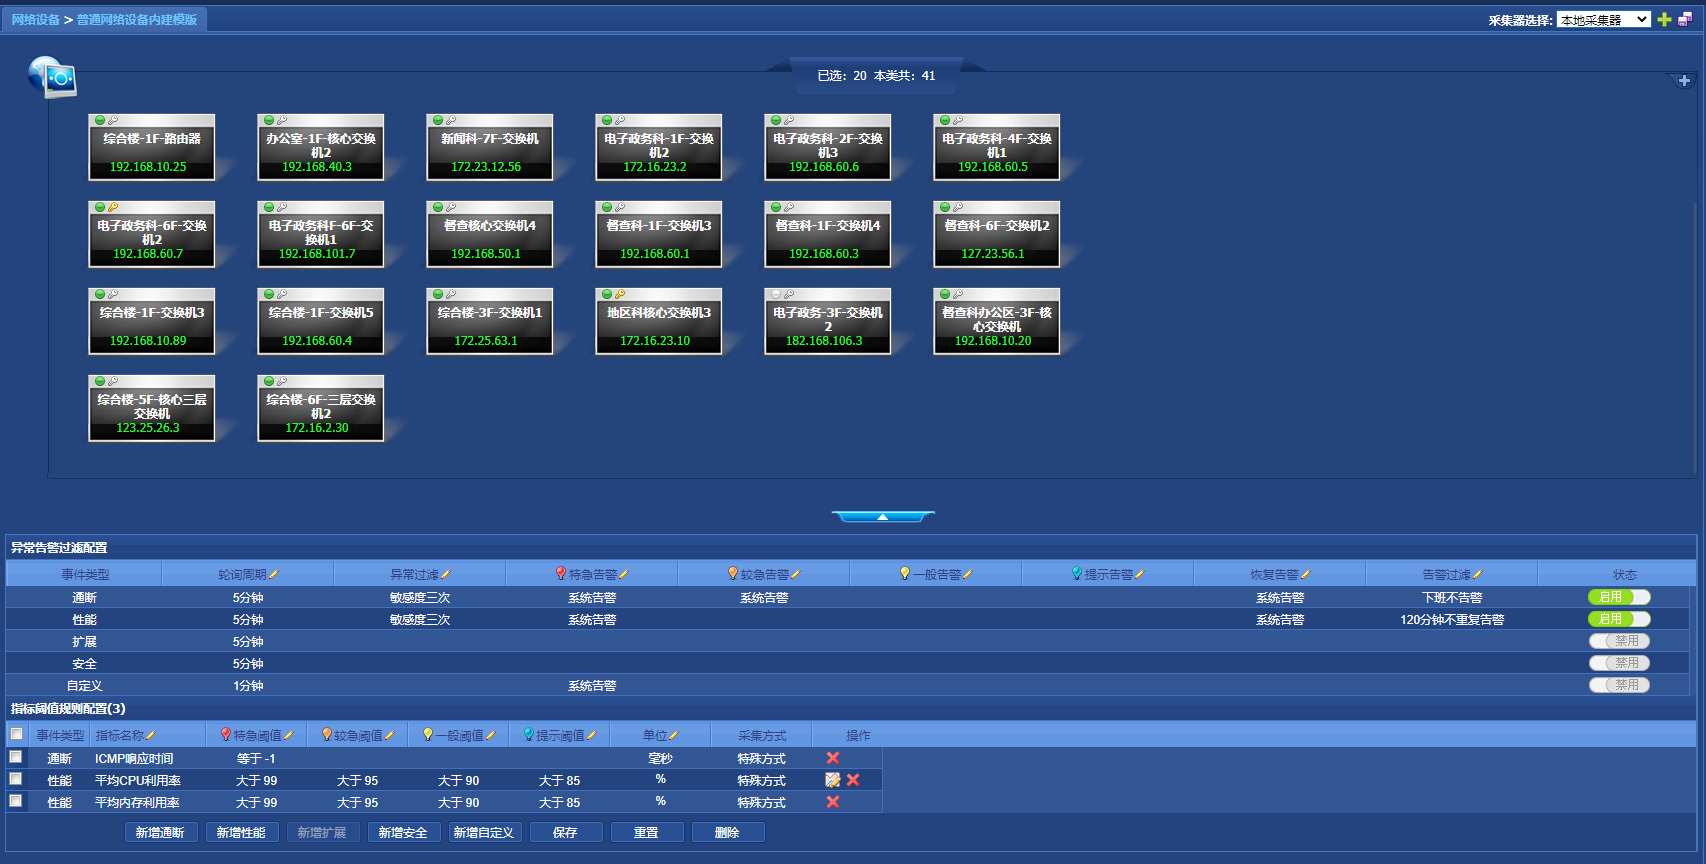This screenshot has width=1706, height=864.
Task: Select the 综合楼-1F-路由器 device card
Action: coord(152,148)
